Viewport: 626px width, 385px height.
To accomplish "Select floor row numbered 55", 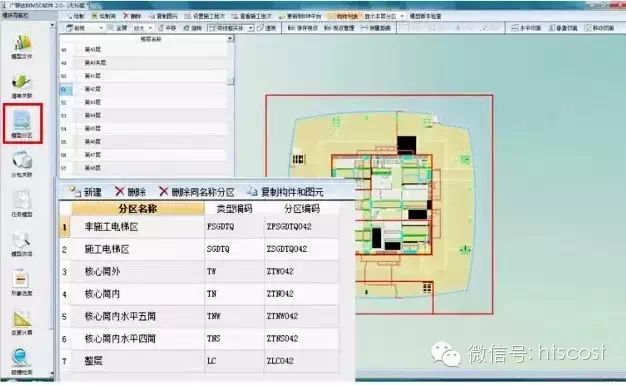I will click(x=143, y=142).
